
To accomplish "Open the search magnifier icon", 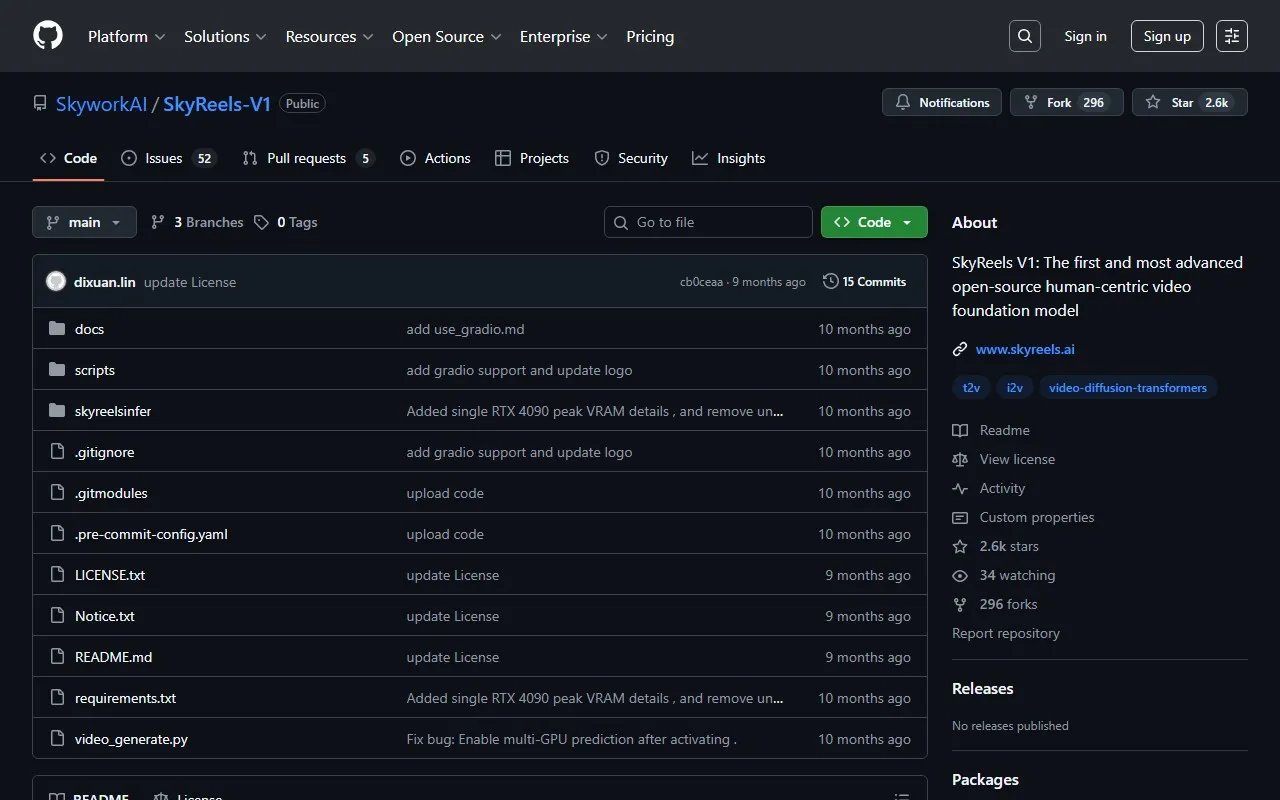I will coord(1024,36).
